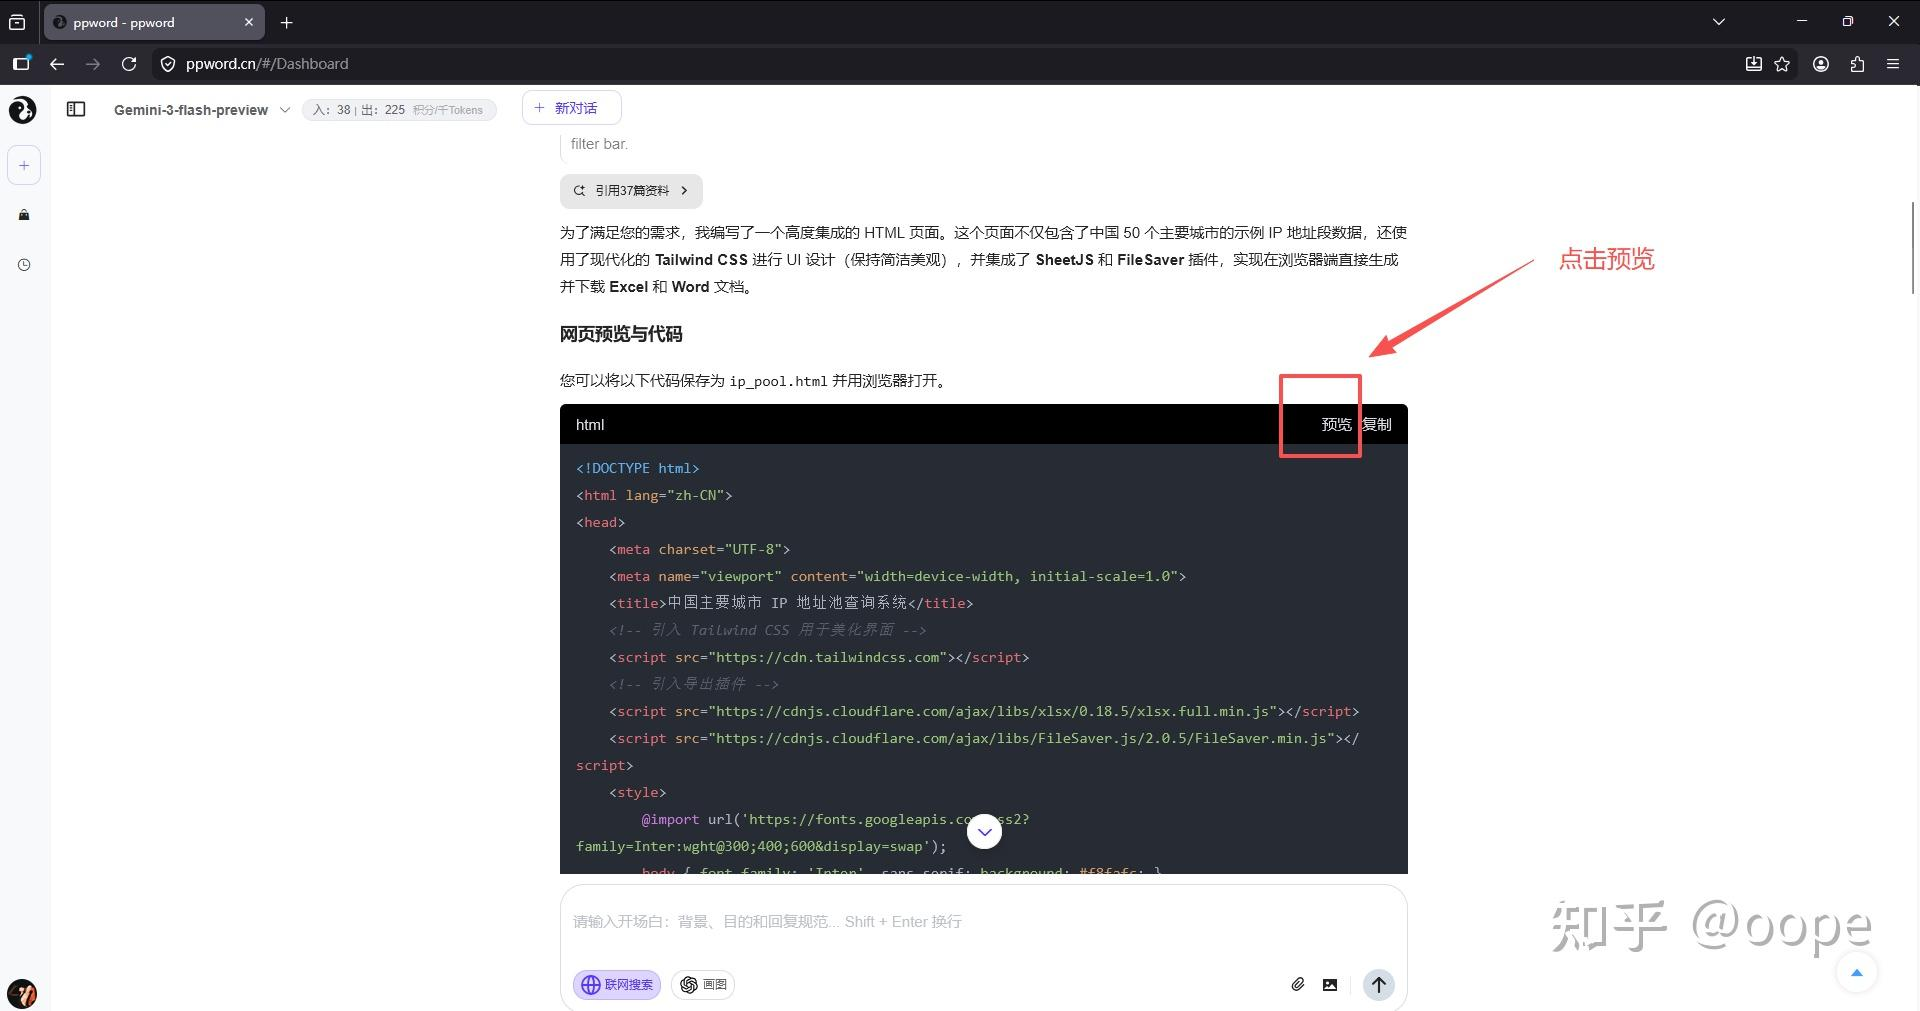The width and height of the screenshot is (1920, 1011).
Task: Click the 'filter bar.' quoted text
Action: 599,144
